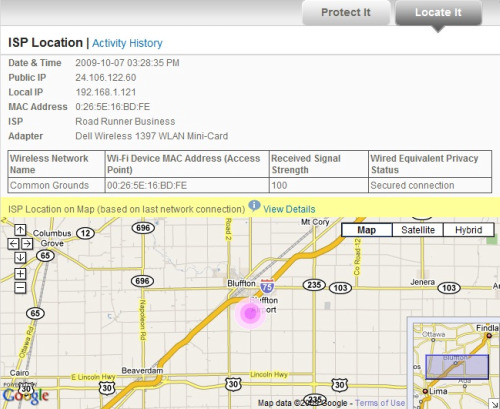Click the route 12 shield near Columbus Grove
The width and height of the screenshot is (500, 409).
85,233
